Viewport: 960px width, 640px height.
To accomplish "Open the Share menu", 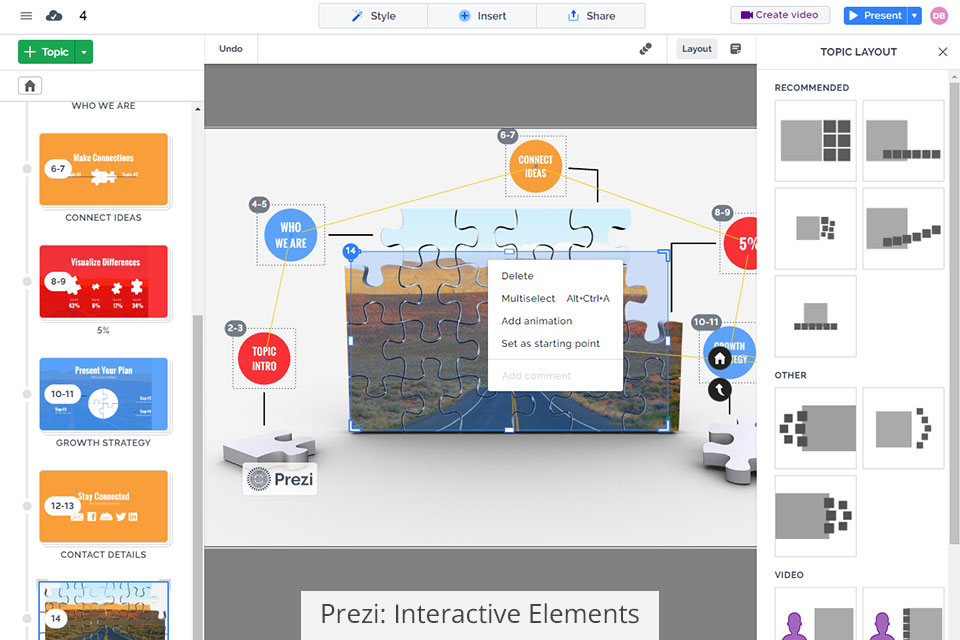I will (x=591, y=16).
